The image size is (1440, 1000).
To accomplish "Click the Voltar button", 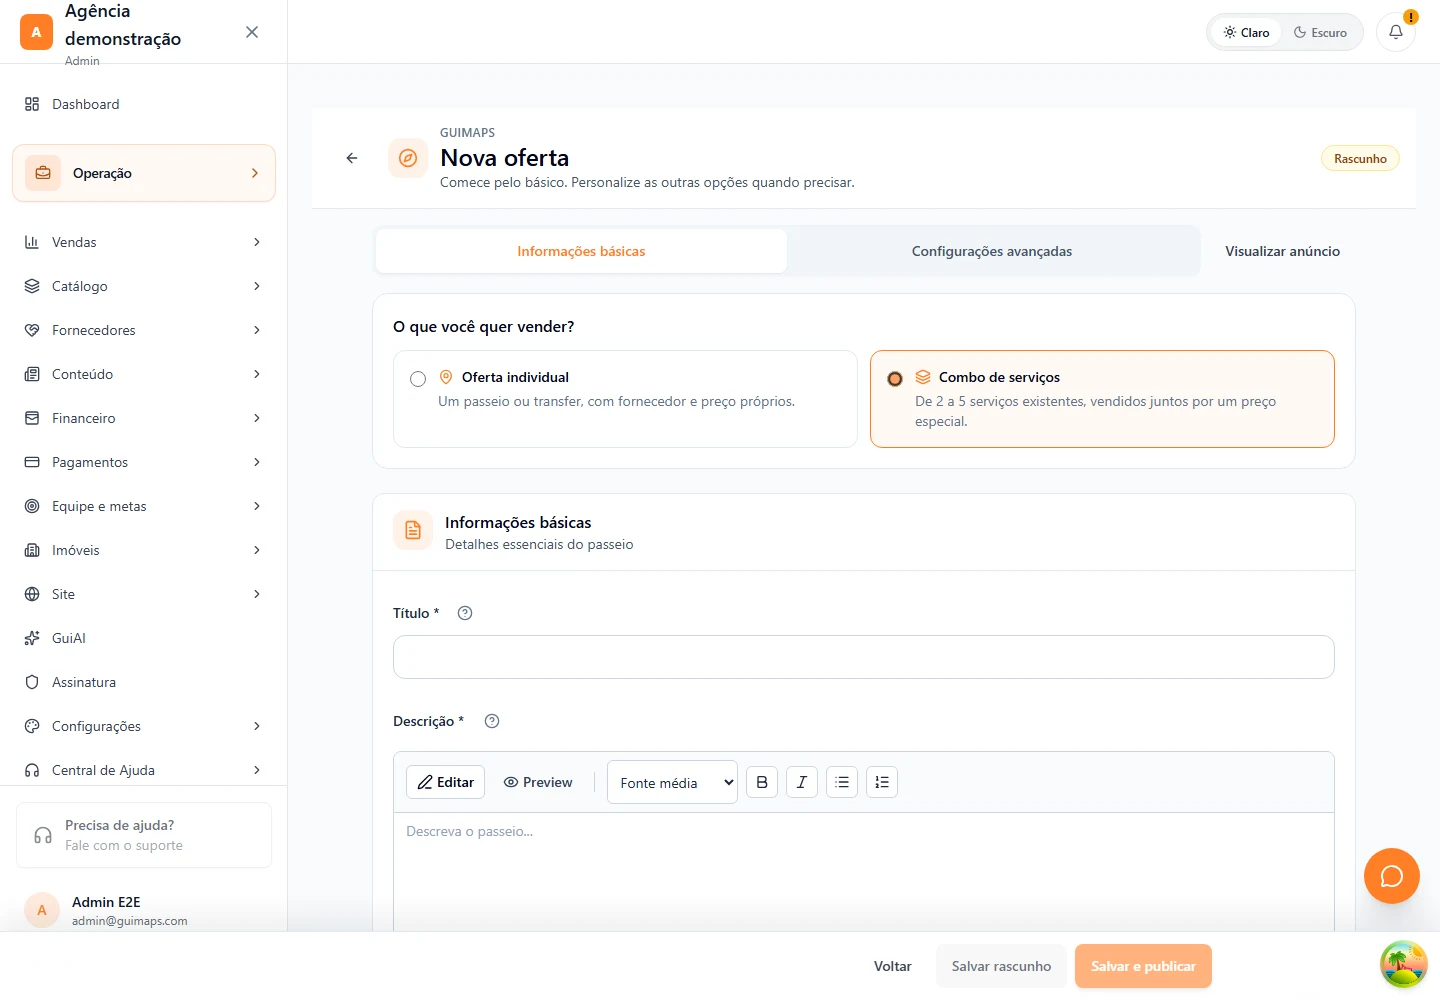I will pos(893,966).
